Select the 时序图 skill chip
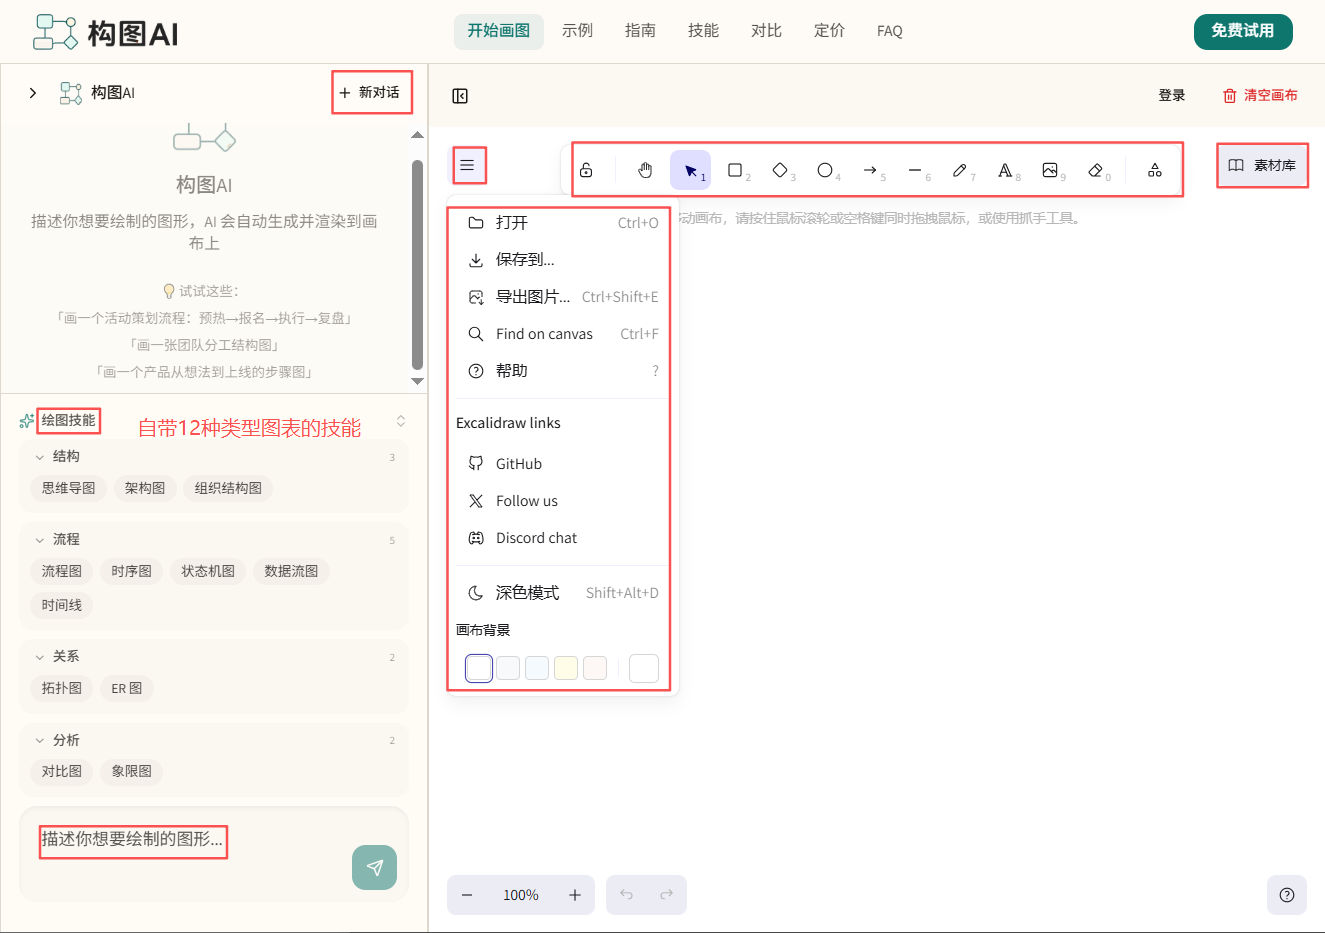The width and height of the screenshot is (1325, 933). point(131,571)
